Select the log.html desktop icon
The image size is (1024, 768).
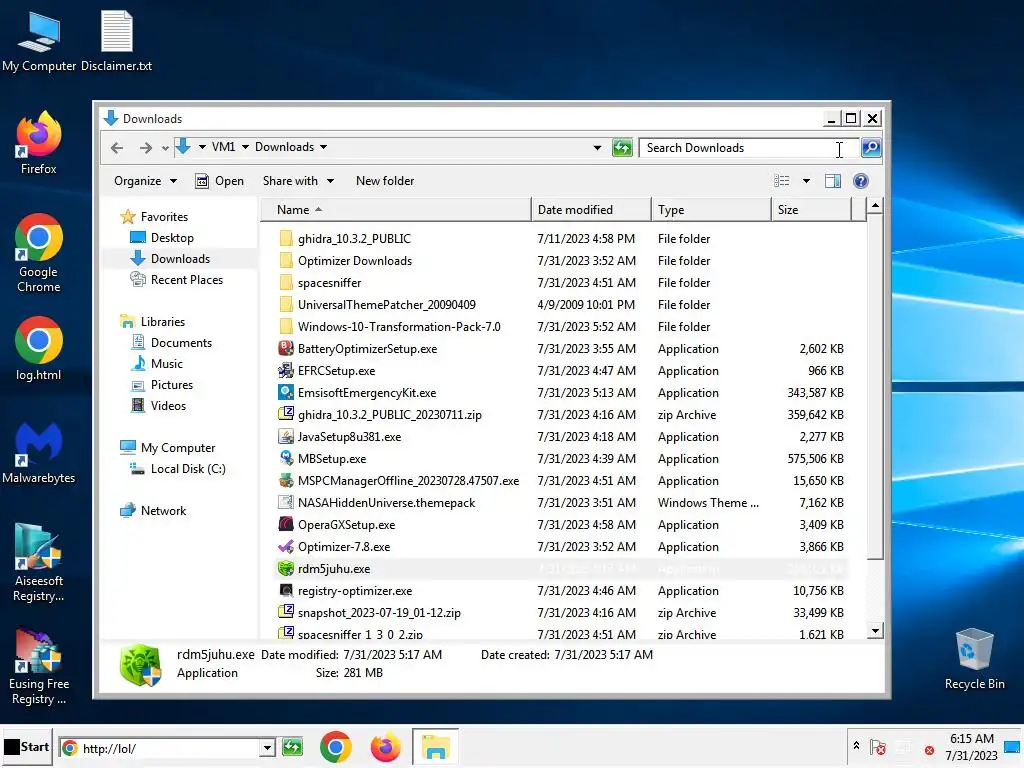click(39, 349)
